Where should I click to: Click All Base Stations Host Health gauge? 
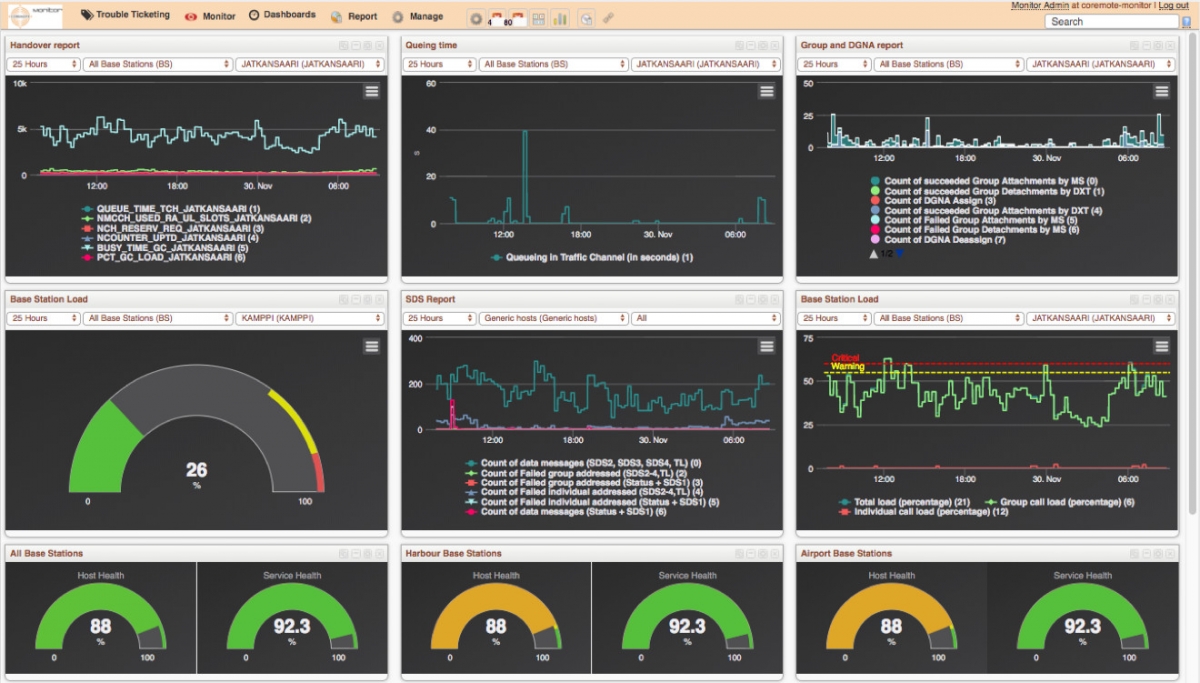coord(100,615)
